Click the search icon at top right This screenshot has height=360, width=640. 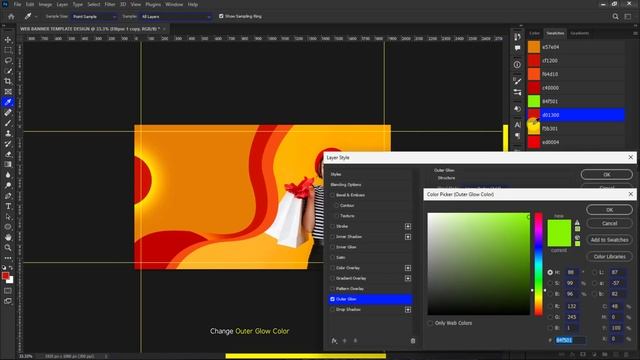pos(615,16)
